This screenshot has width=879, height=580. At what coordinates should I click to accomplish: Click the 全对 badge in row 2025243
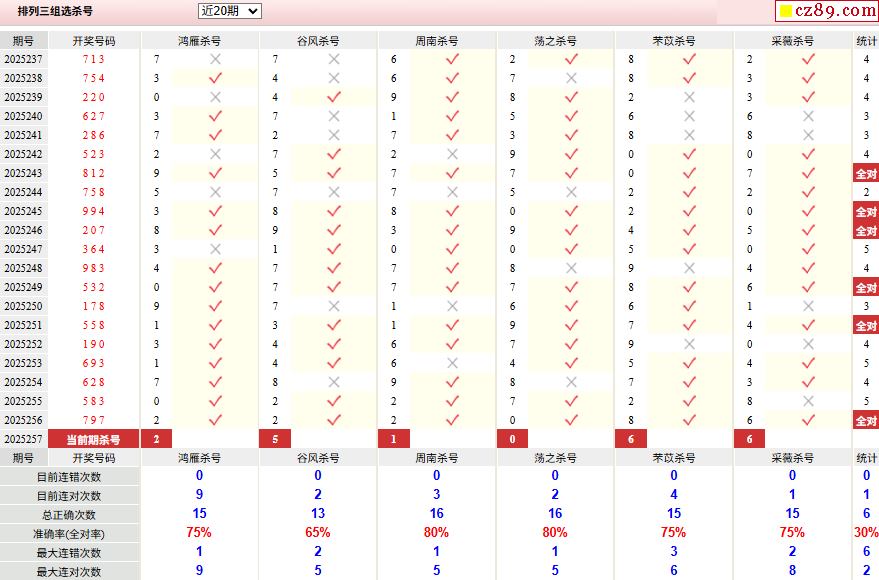pyautogui.click(x=866, y=174)
